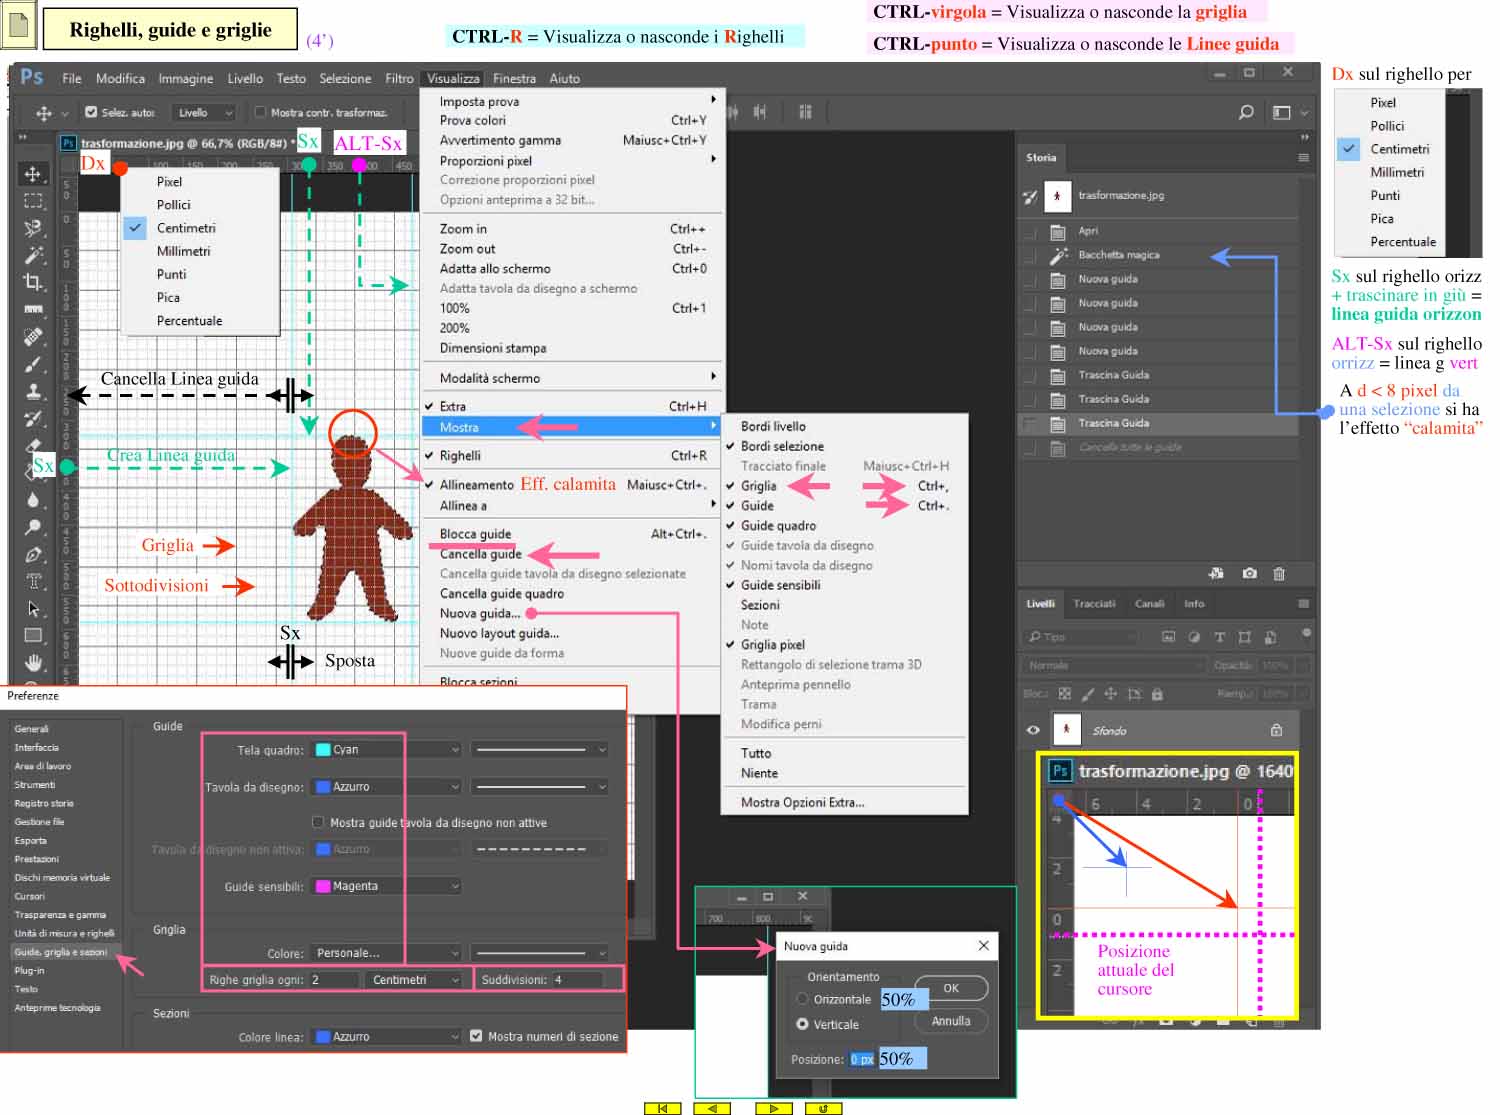Click the yellow next-page navigation arrow
This screenshot has width=1500, height=1115.
(773, 1108)
